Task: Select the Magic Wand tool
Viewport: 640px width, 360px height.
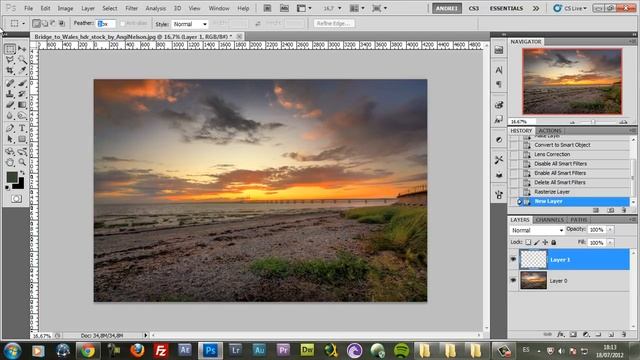Action: click(x=22, y=60)
